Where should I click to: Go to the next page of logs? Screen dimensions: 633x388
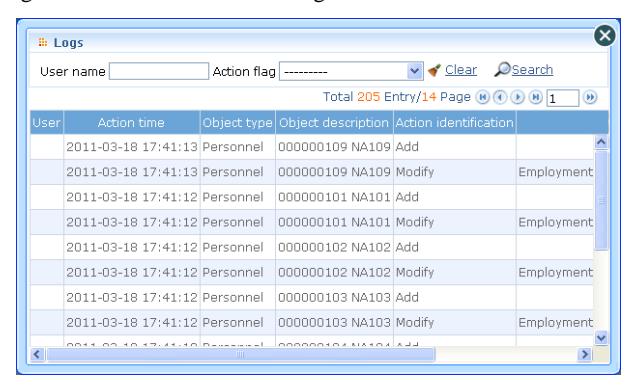(518, 97)
